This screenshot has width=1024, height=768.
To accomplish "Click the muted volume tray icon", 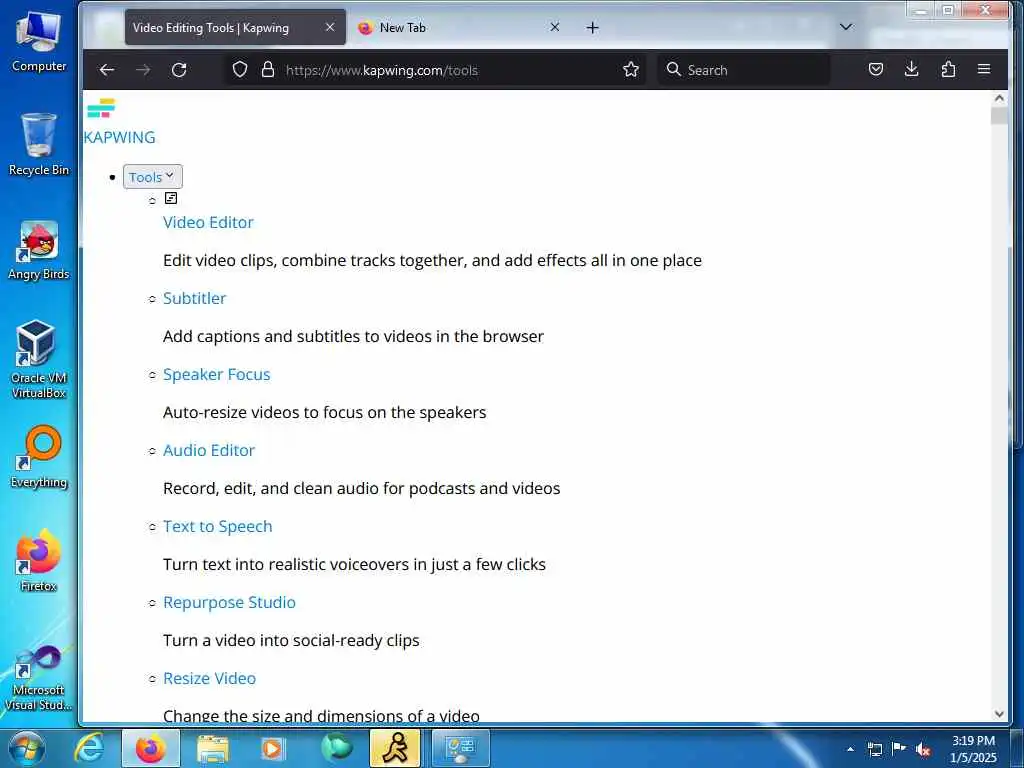I will click(923, 750).
